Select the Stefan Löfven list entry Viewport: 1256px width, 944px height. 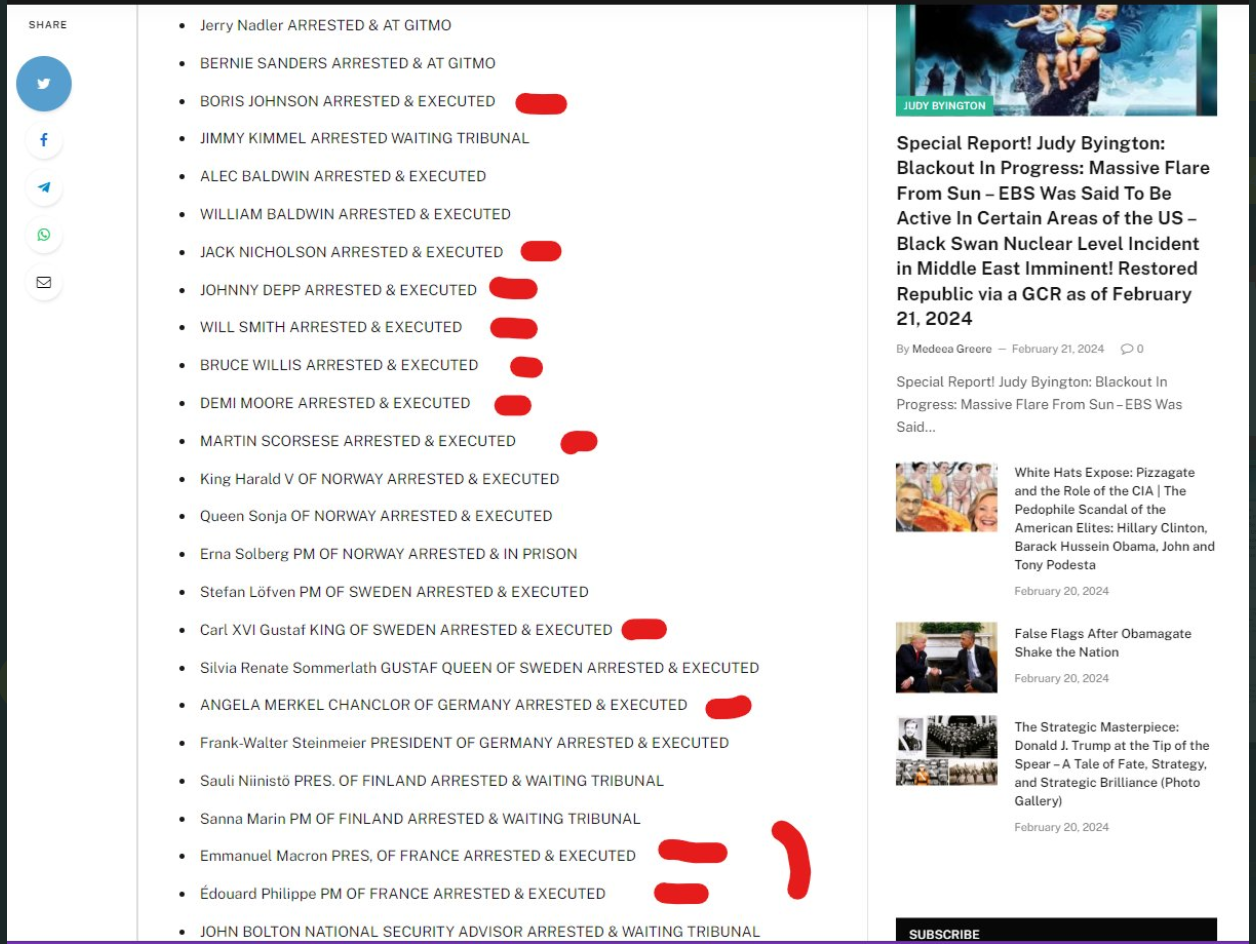[394, 592]
